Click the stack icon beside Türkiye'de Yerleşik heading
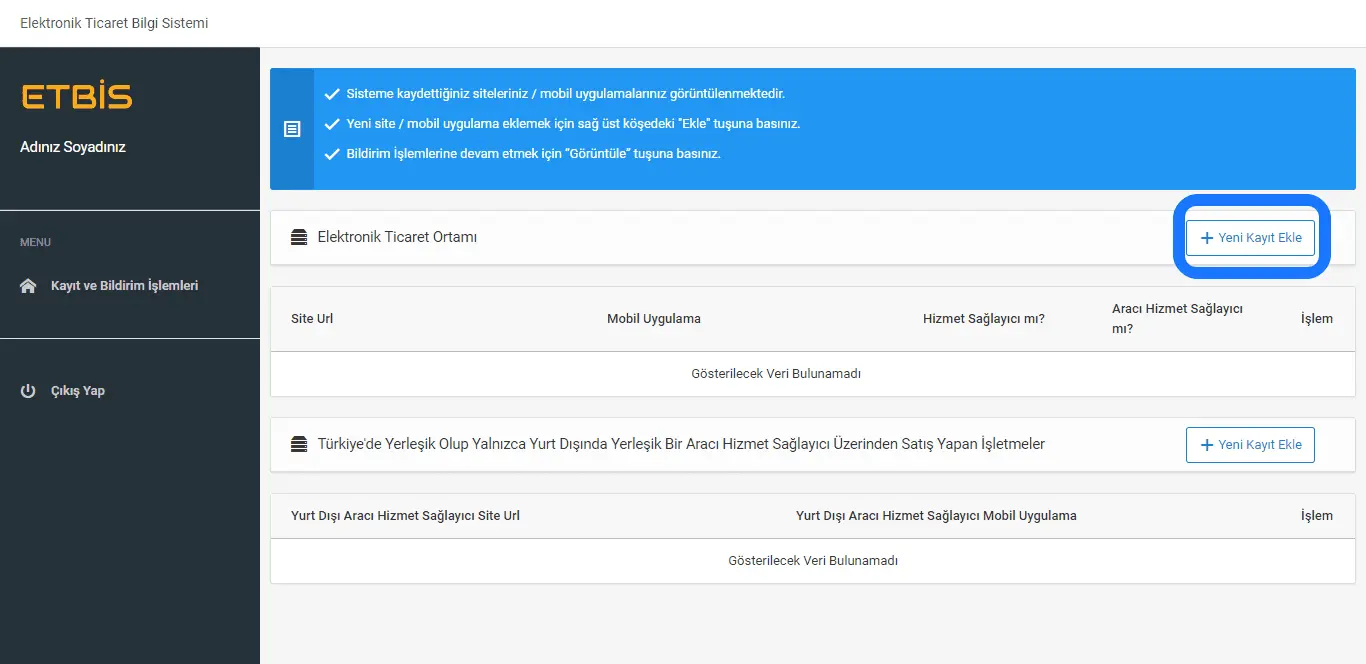This screenshot has height=664, width=1366. 299,445
